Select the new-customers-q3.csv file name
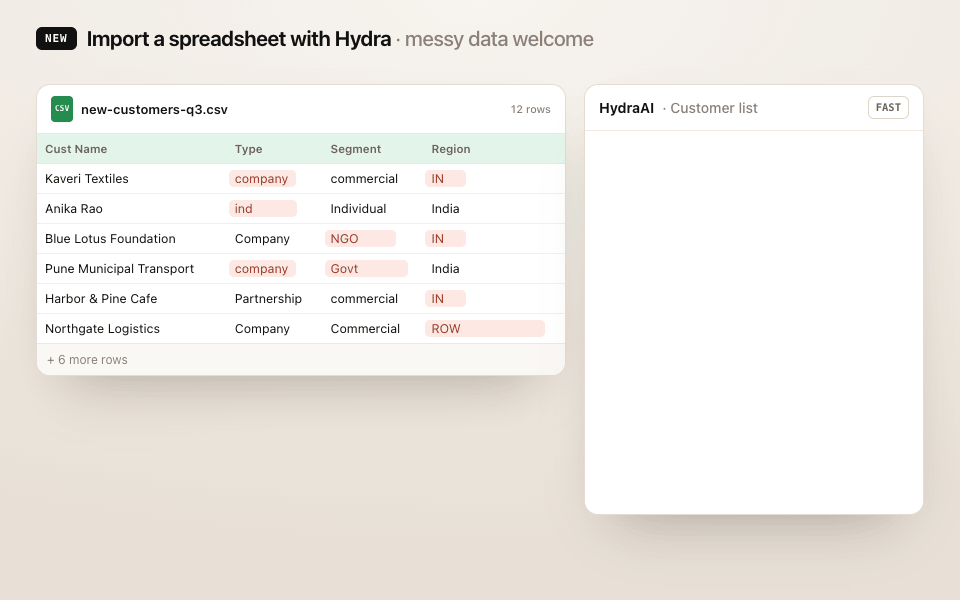 [154, 110]
